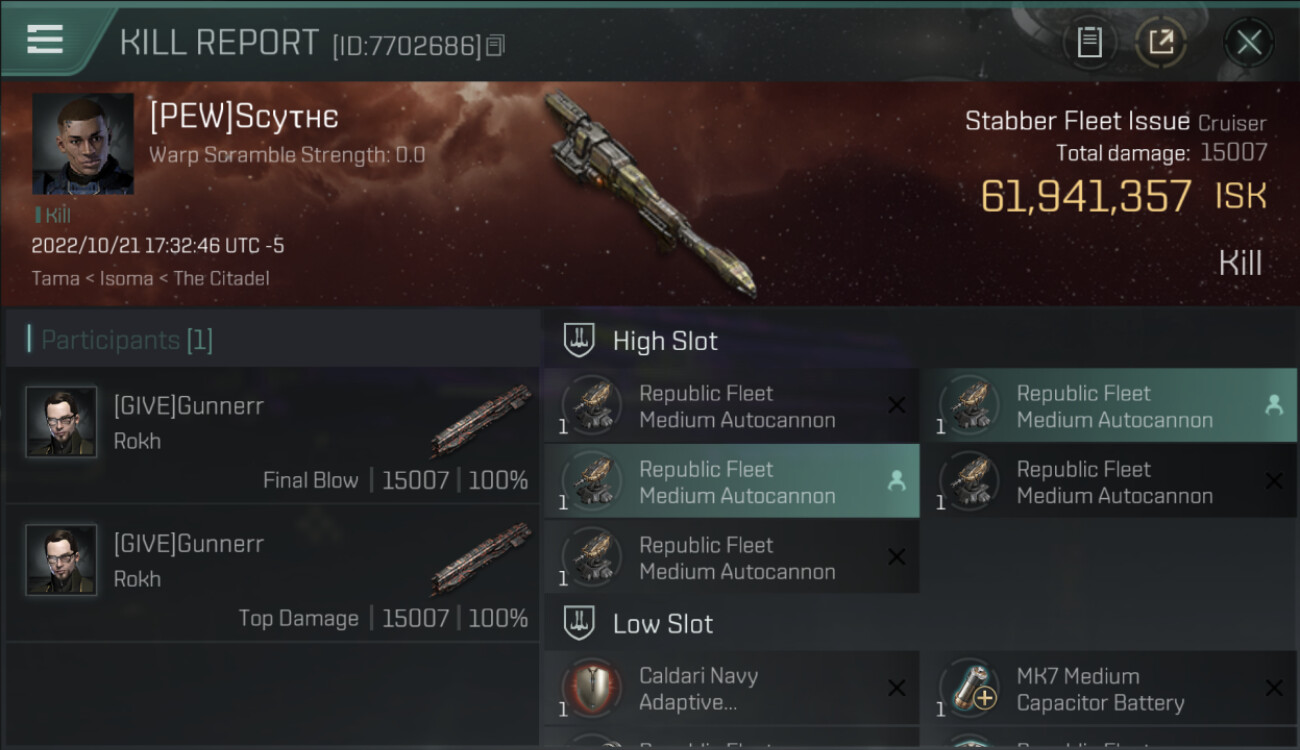Click the Rokh ship icon in Final Blow row

click(x=482, y=419)
